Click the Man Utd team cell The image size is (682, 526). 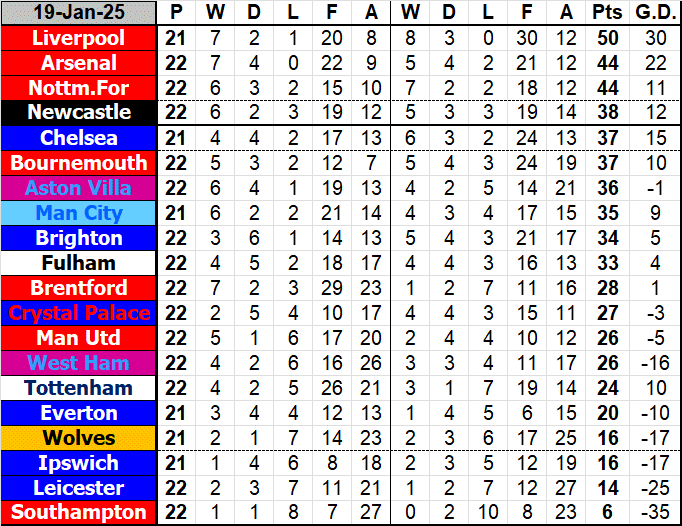click(x=79, y=338)
